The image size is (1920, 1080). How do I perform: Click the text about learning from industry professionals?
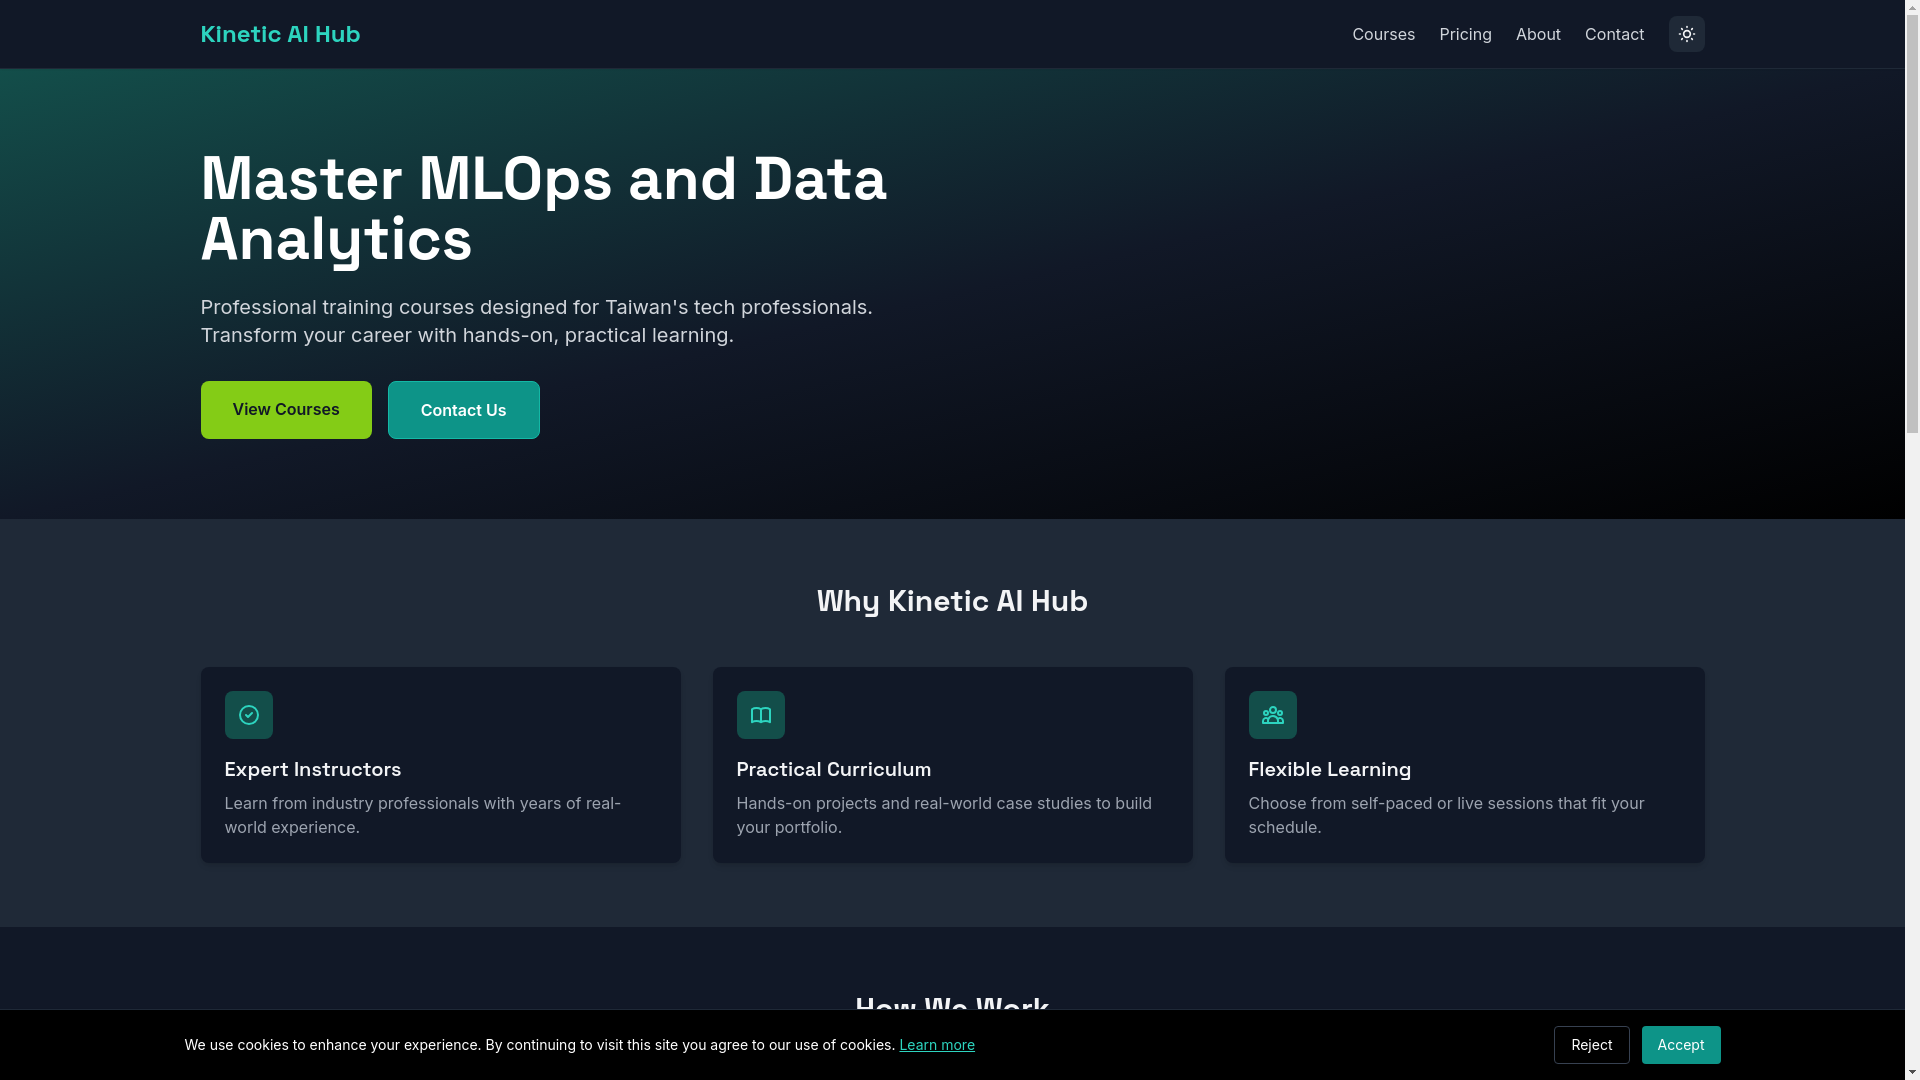(422, 815)
